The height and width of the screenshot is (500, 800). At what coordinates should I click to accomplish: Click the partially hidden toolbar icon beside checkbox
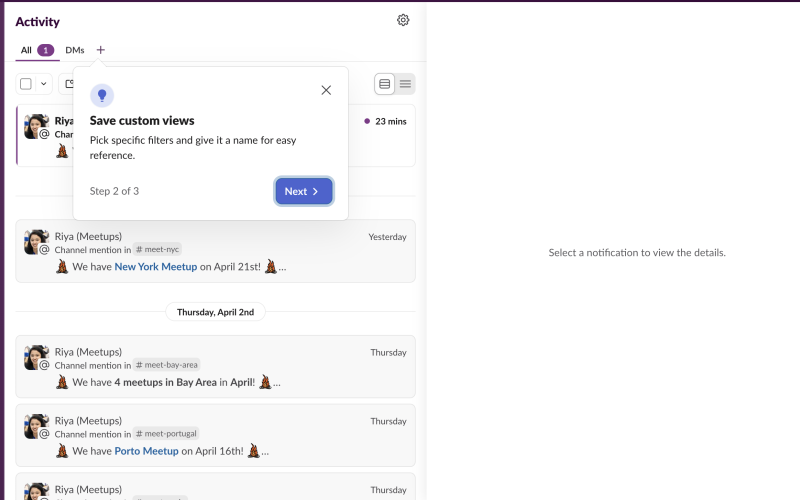point(67,84)
